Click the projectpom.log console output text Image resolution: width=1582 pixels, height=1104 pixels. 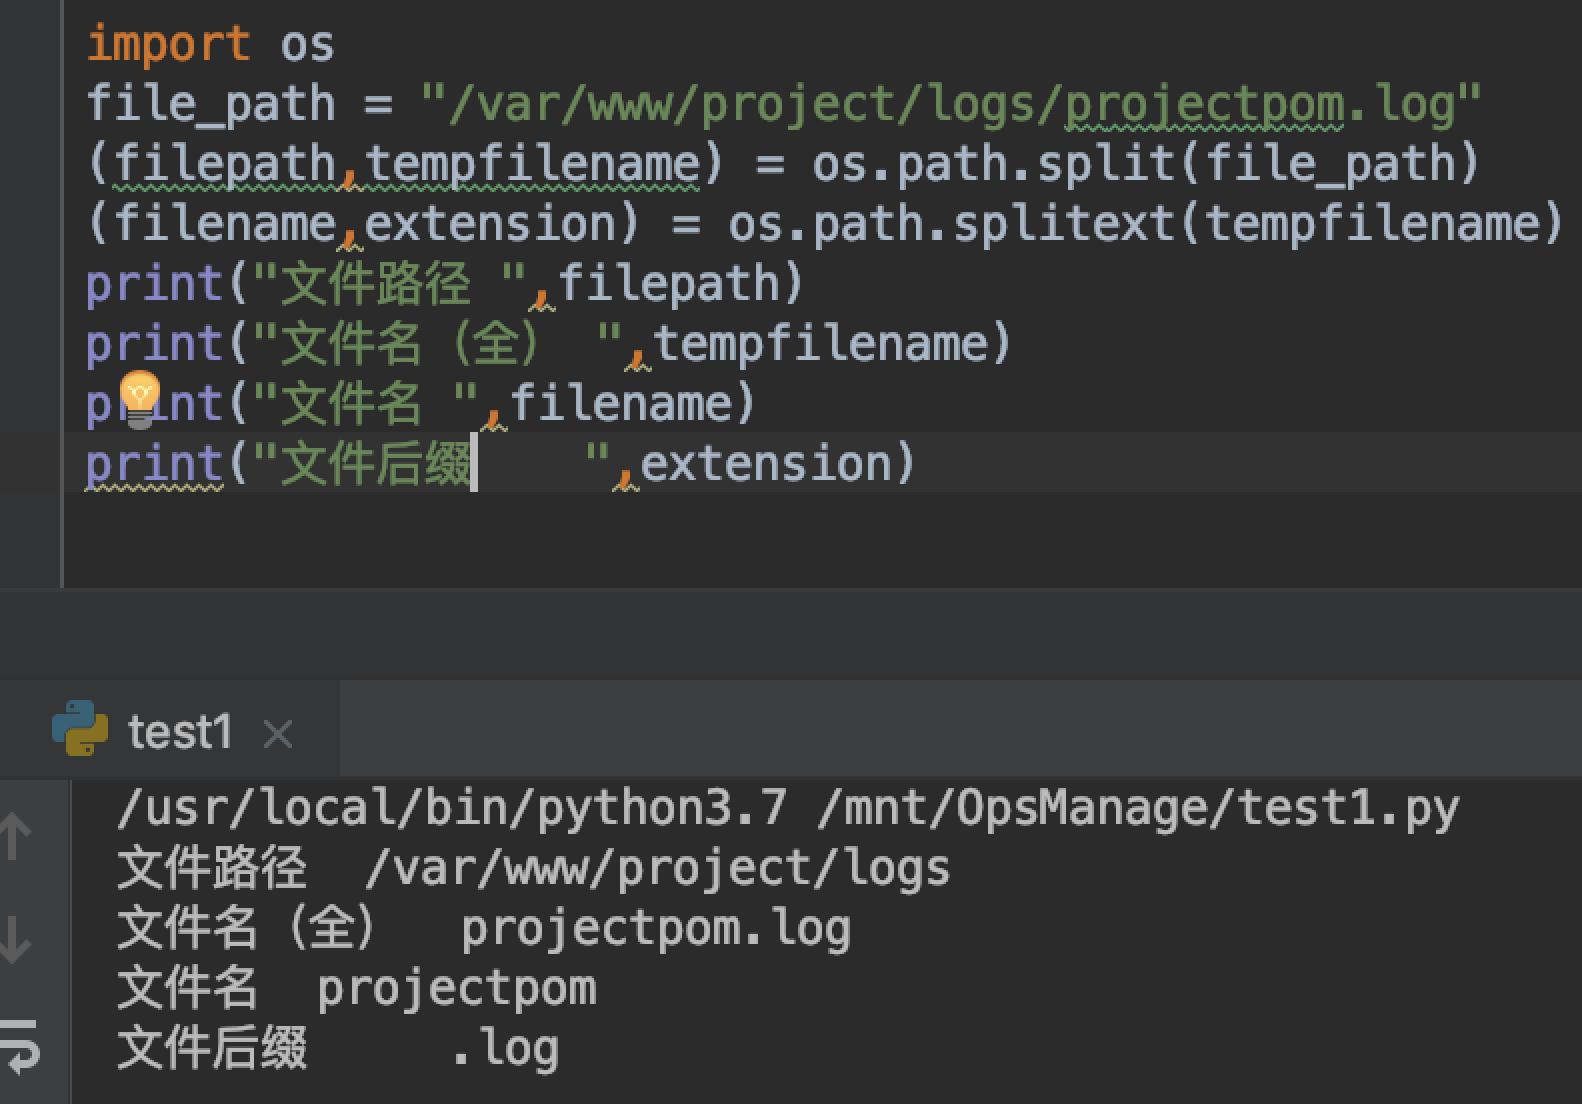pos(655,928)
